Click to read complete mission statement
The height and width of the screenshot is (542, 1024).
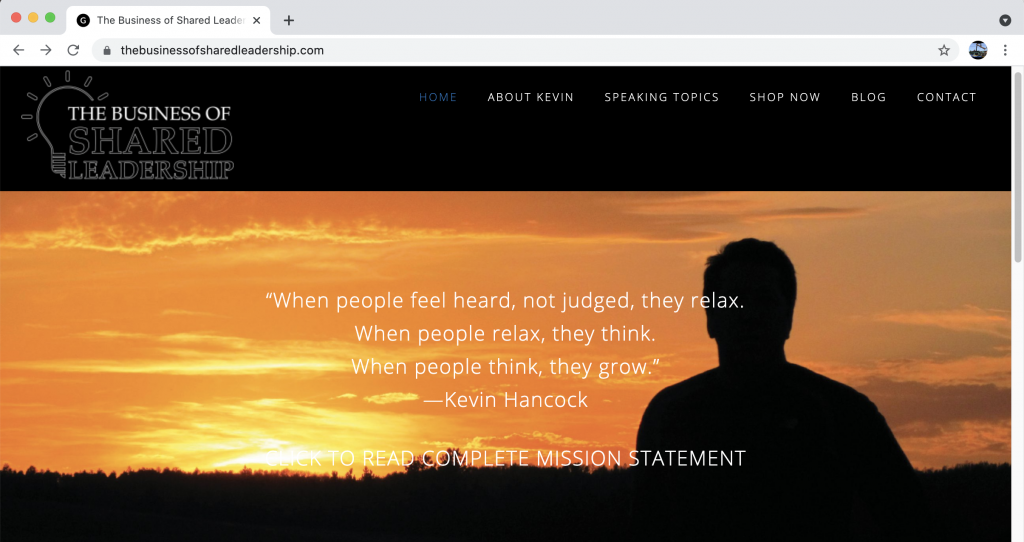[505, 458]
